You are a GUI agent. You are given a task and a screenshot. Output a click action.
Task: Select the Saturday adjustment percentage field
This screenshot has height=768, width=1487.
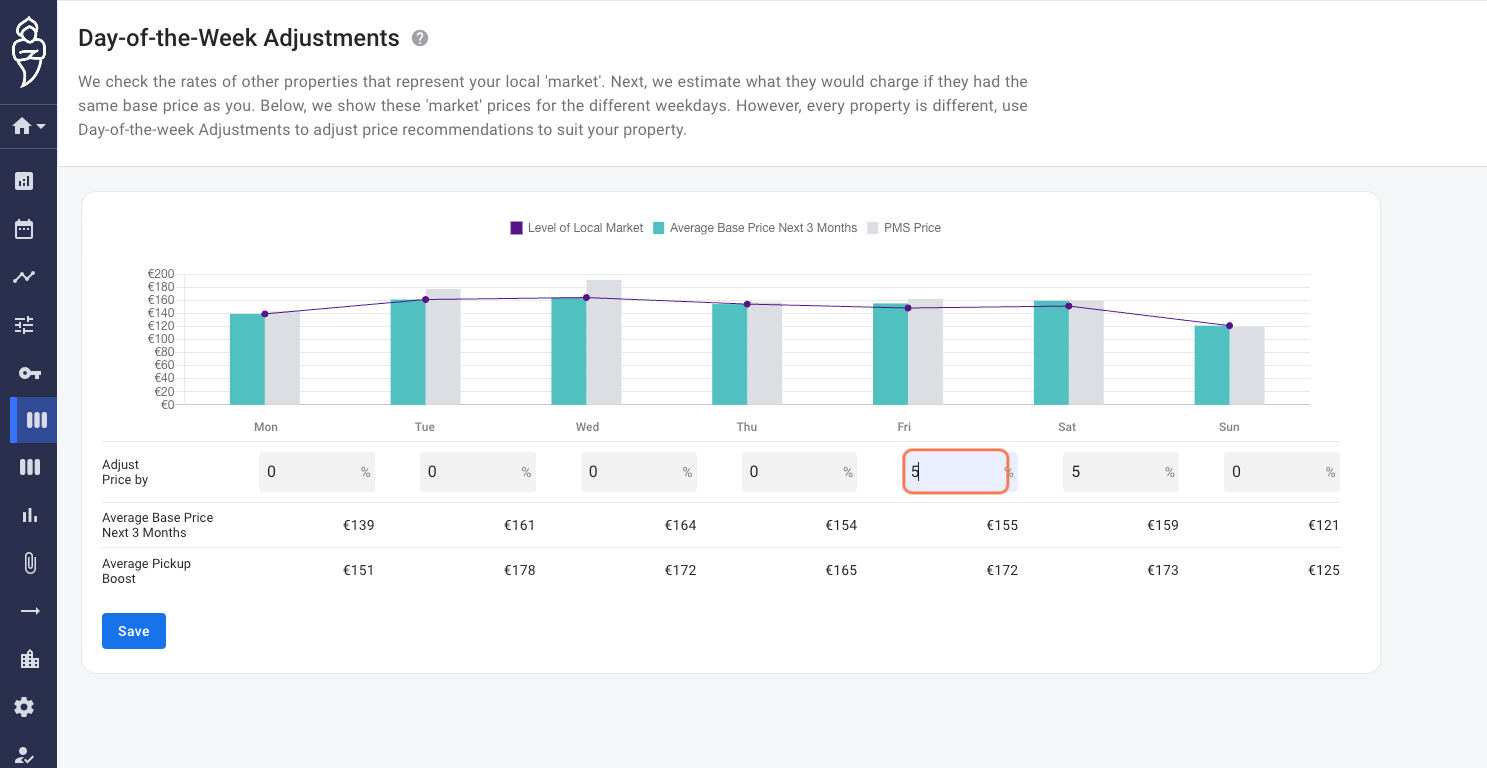[1121, 472]
